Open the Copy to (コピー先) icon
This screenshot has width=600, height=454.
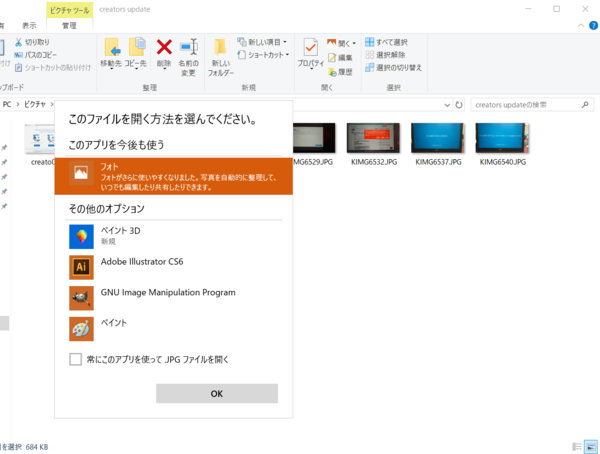pos(137,47)
